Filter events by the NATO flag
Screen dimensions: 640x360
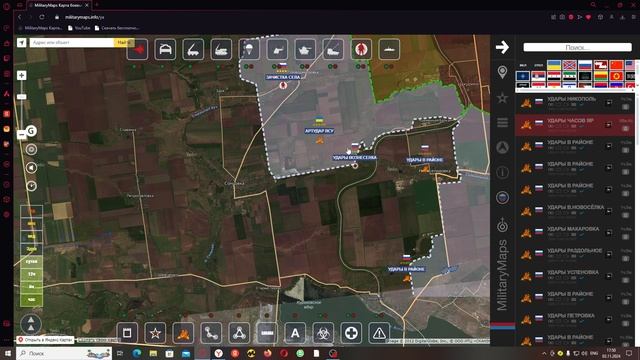(x=522, y=76)
